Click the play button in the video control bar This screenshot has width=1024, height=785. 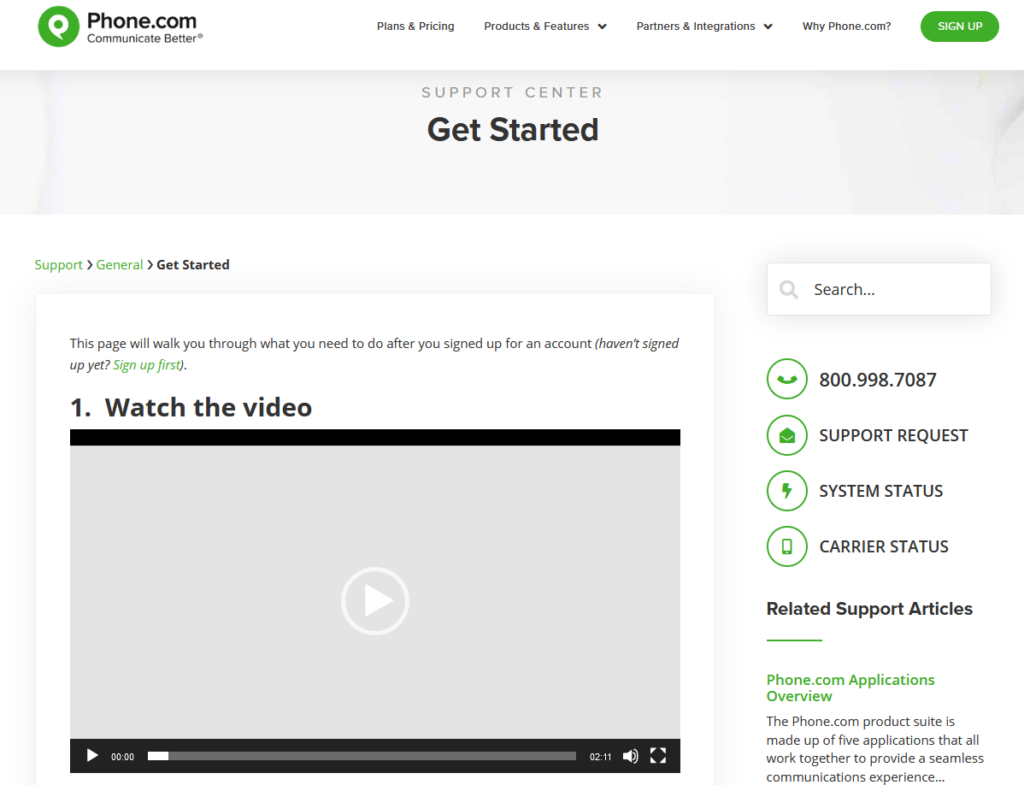tap(92, 756)
